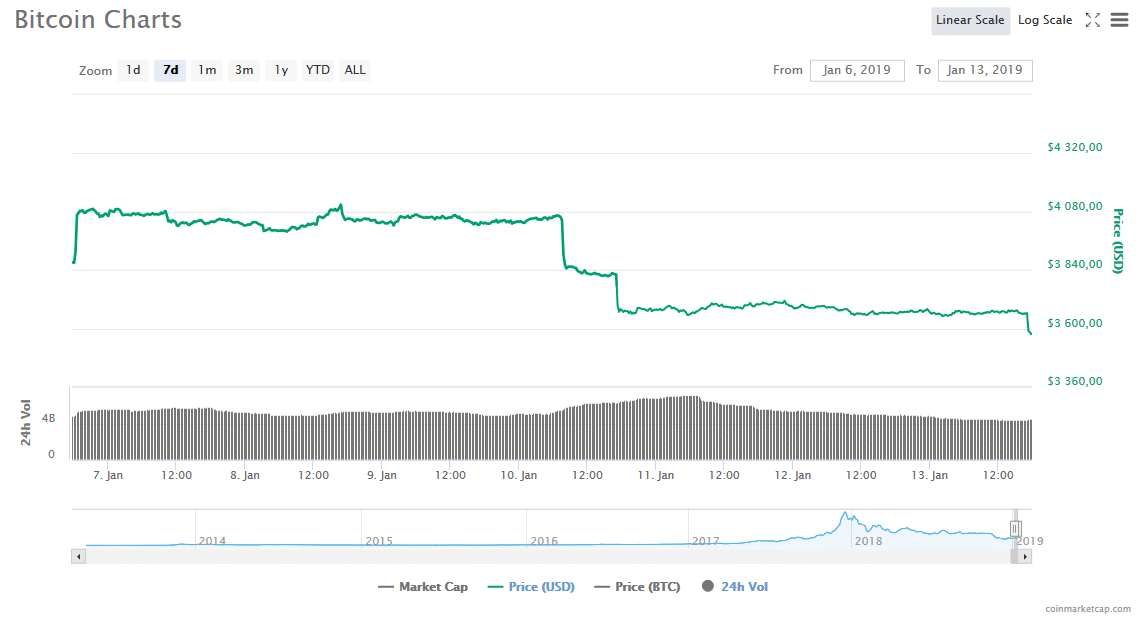The width and height of the screenshot is (1146, 622).
Task: Click the 2018 peak in navigator chart
Action: pos(846,515)
